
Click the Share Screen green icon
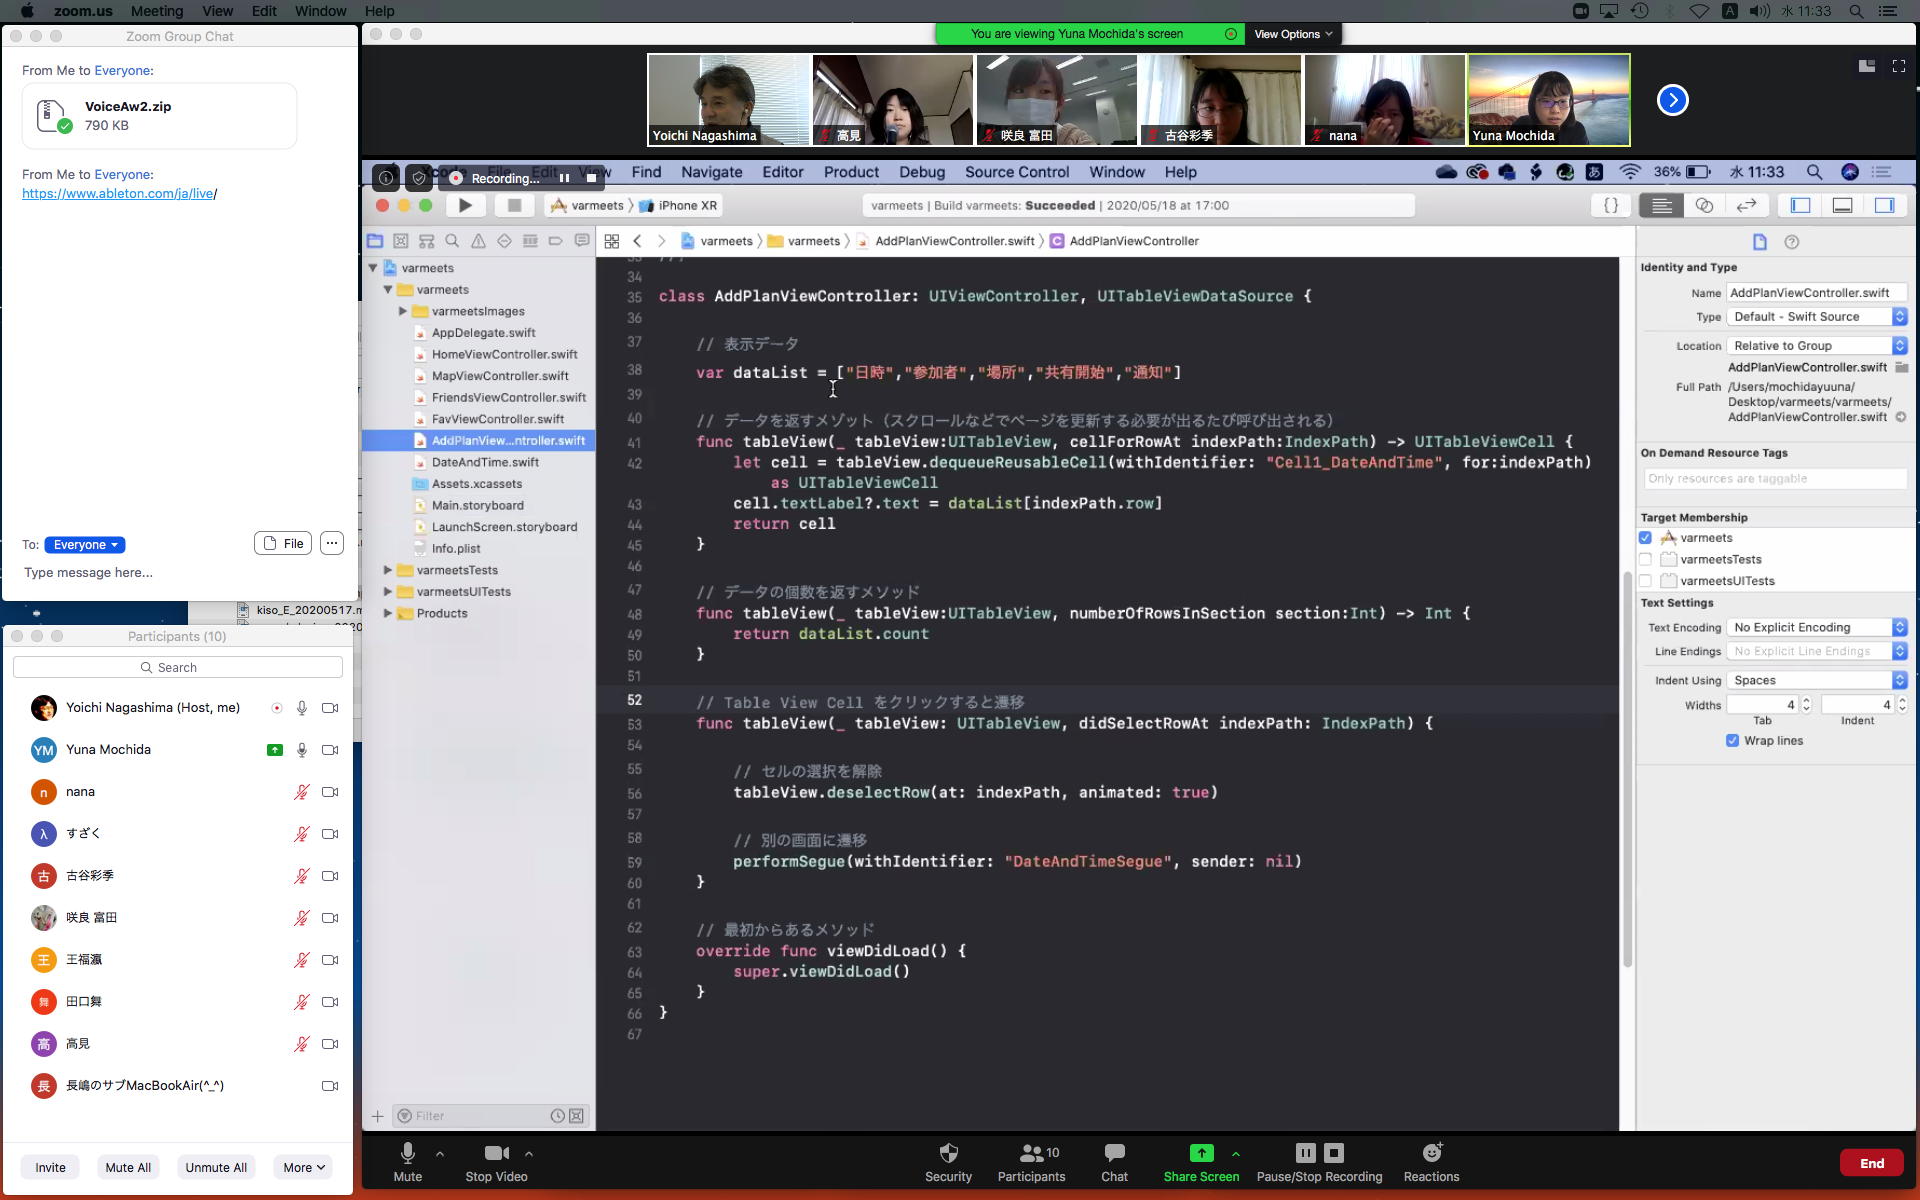1201,1153
